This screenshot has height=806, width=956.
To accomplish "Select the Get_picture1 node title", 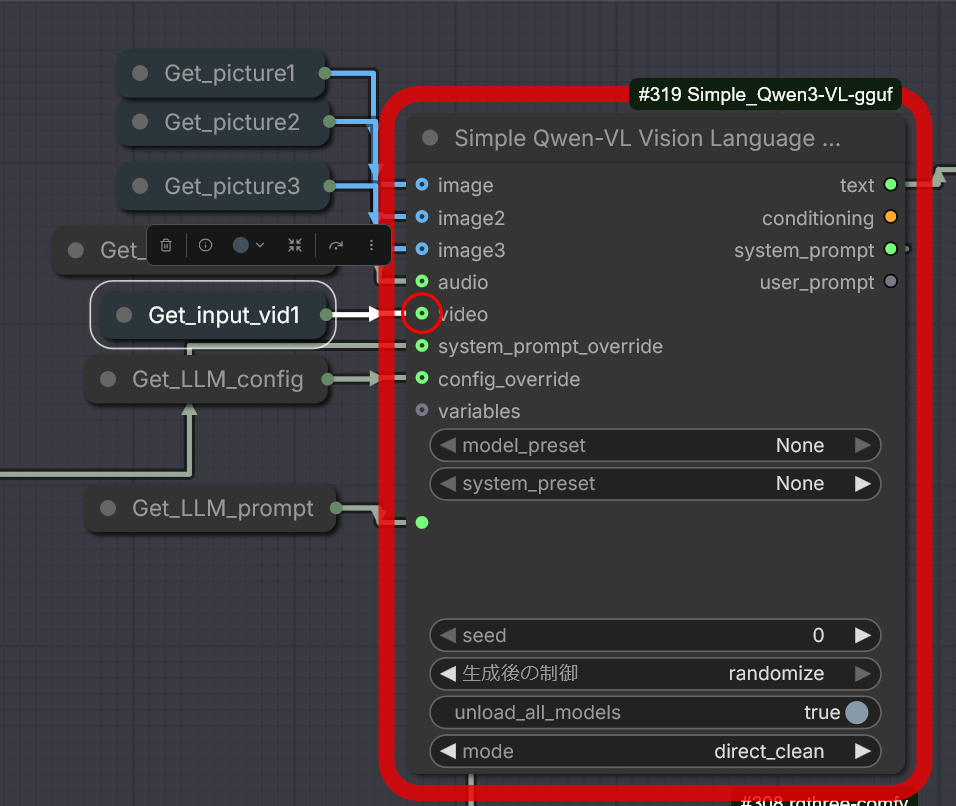I will (x=230, y=74).
